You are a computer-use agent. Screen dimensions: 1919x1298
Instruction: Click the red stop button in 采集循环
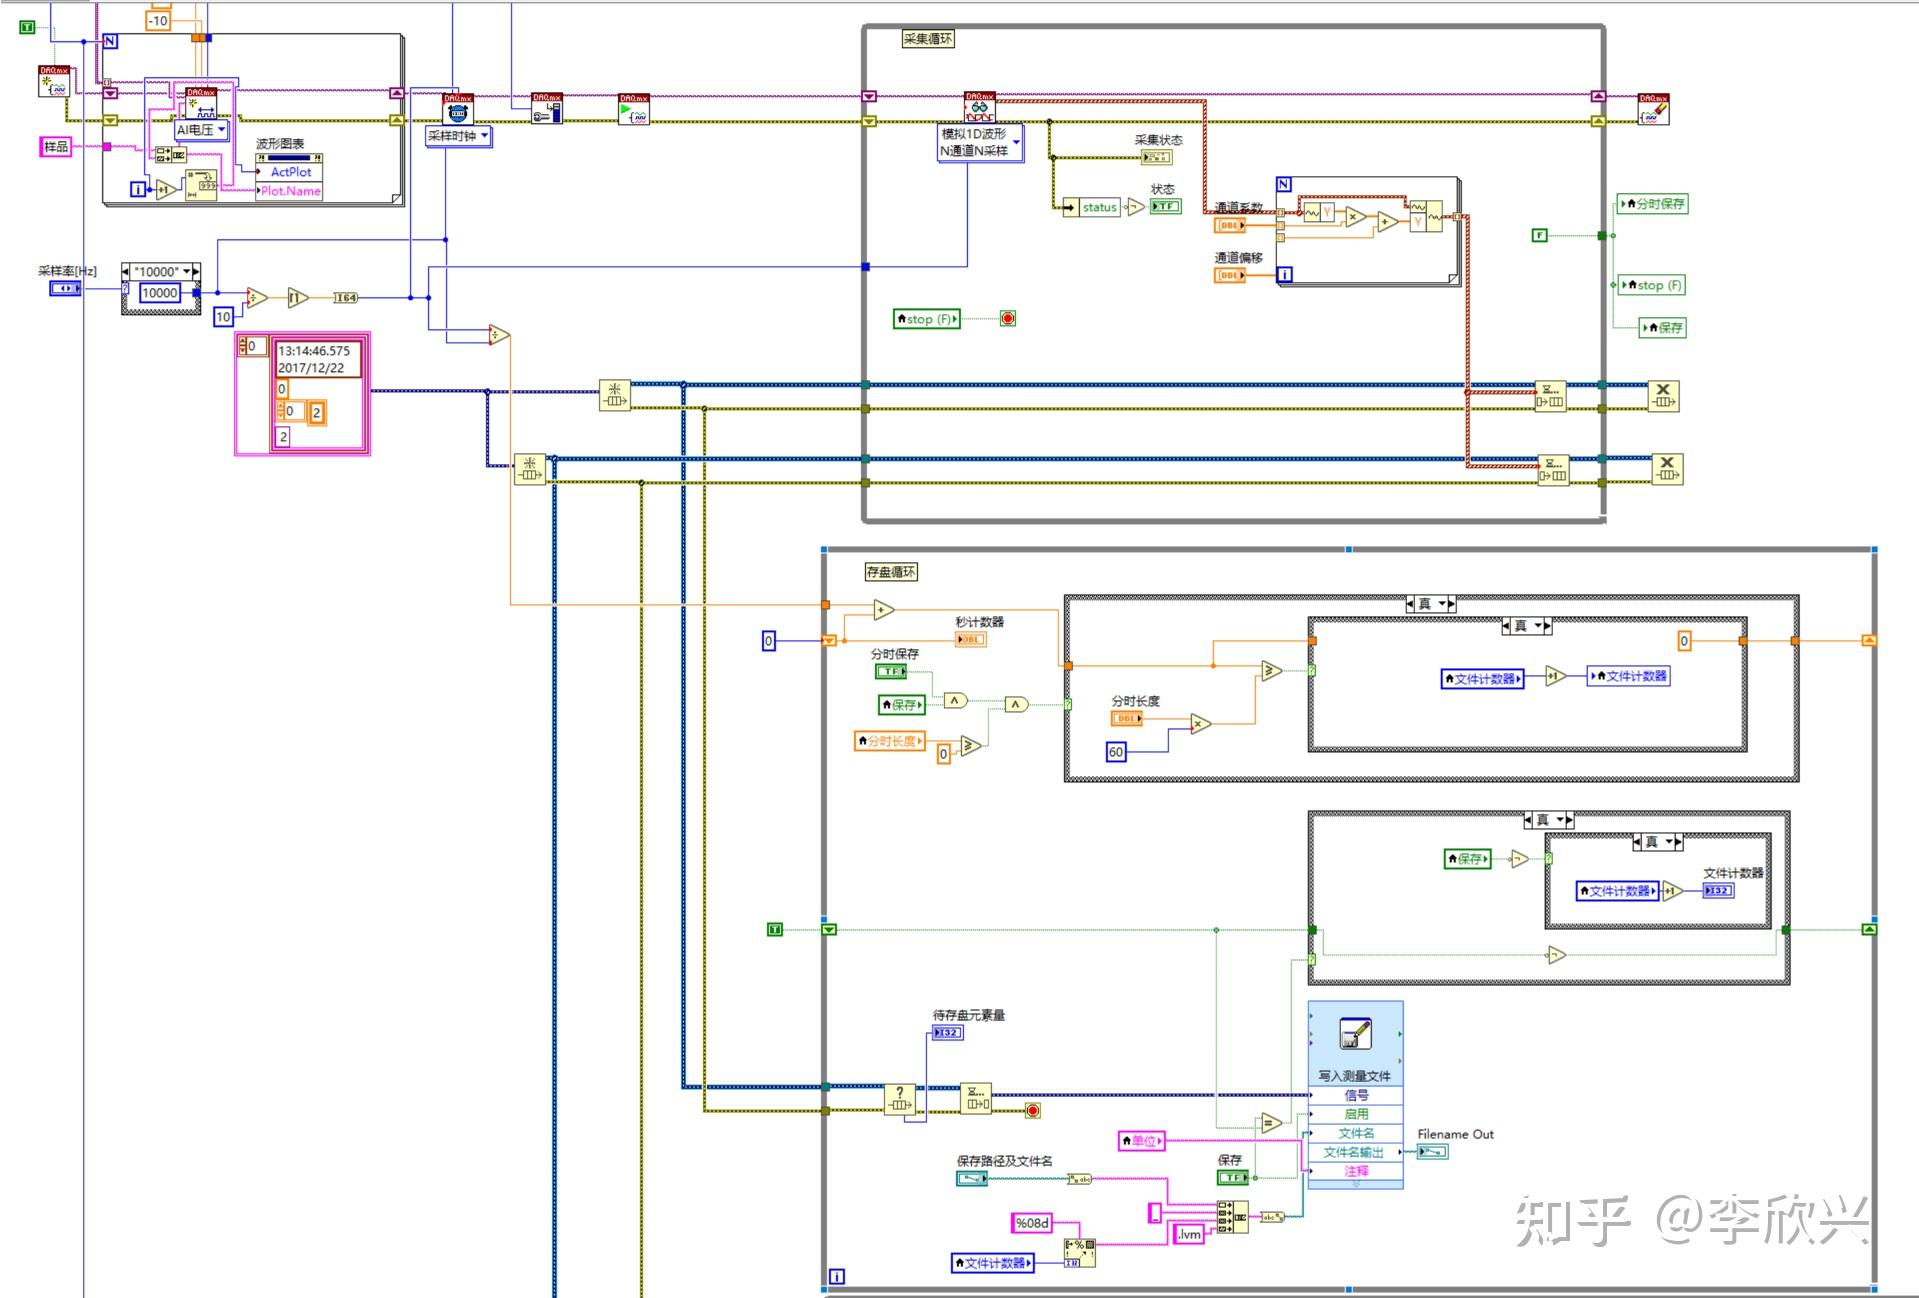coord(1007,319)
